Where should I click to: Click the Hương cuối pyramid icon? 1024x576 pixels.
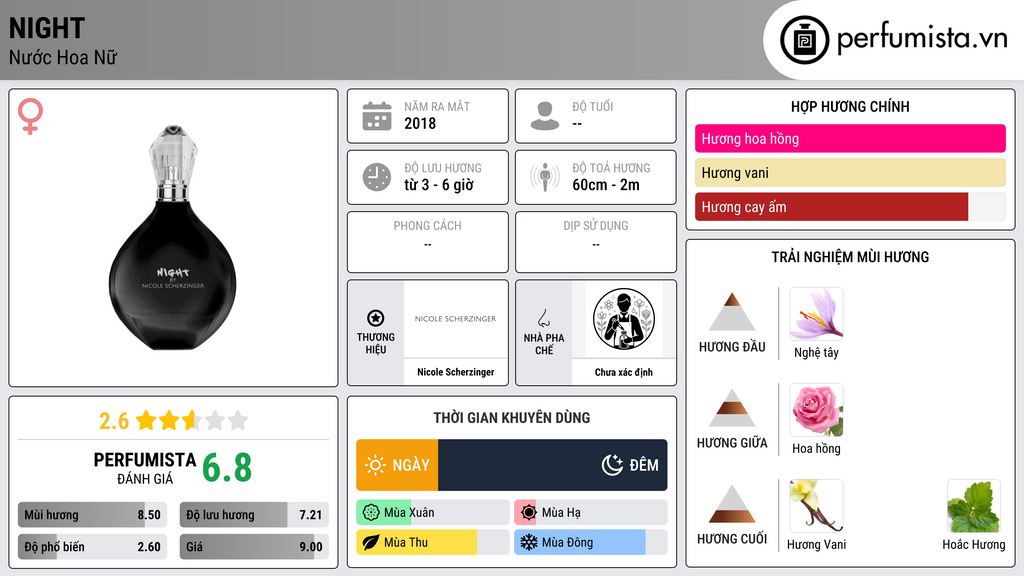tap(732, 504)
